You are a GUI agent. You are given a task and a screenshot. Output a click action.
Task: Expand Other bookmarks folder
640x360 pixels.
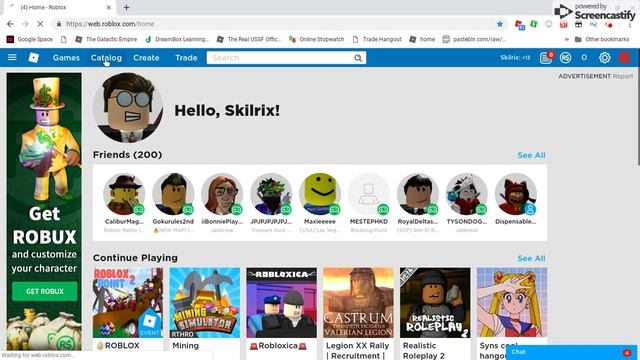602,39
